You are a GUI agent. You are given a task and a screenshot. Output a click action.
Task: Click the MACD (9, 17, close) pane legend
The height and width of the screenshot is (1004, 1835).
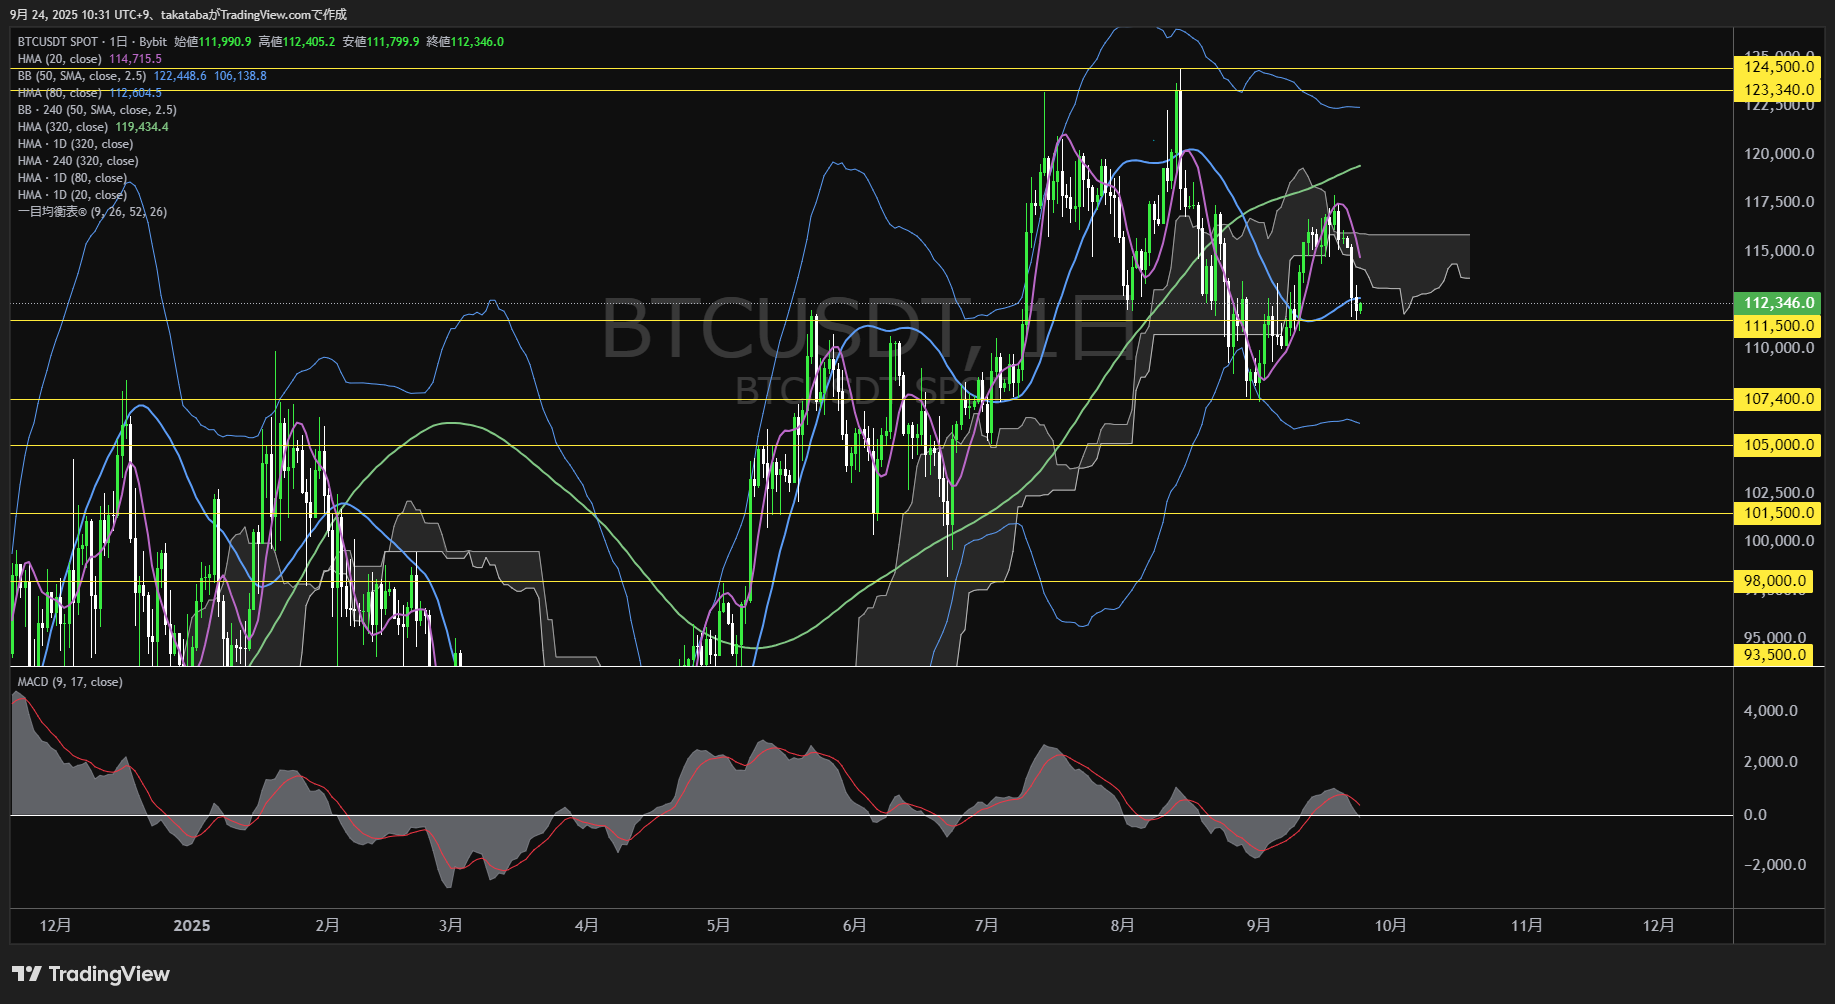point(70,682)
